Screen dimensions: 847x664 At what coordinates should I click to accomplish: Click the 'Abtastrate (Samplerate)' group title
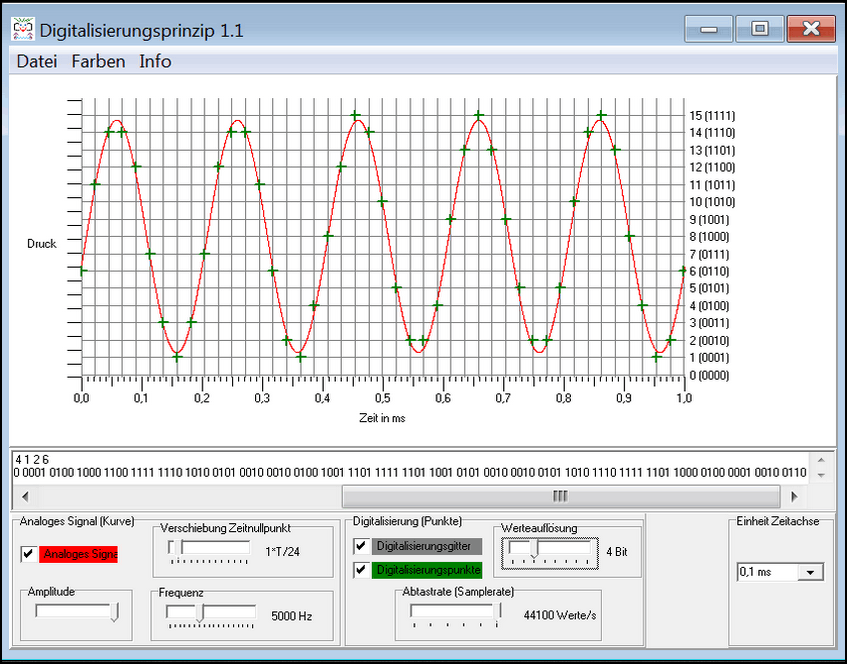(458, 592)
